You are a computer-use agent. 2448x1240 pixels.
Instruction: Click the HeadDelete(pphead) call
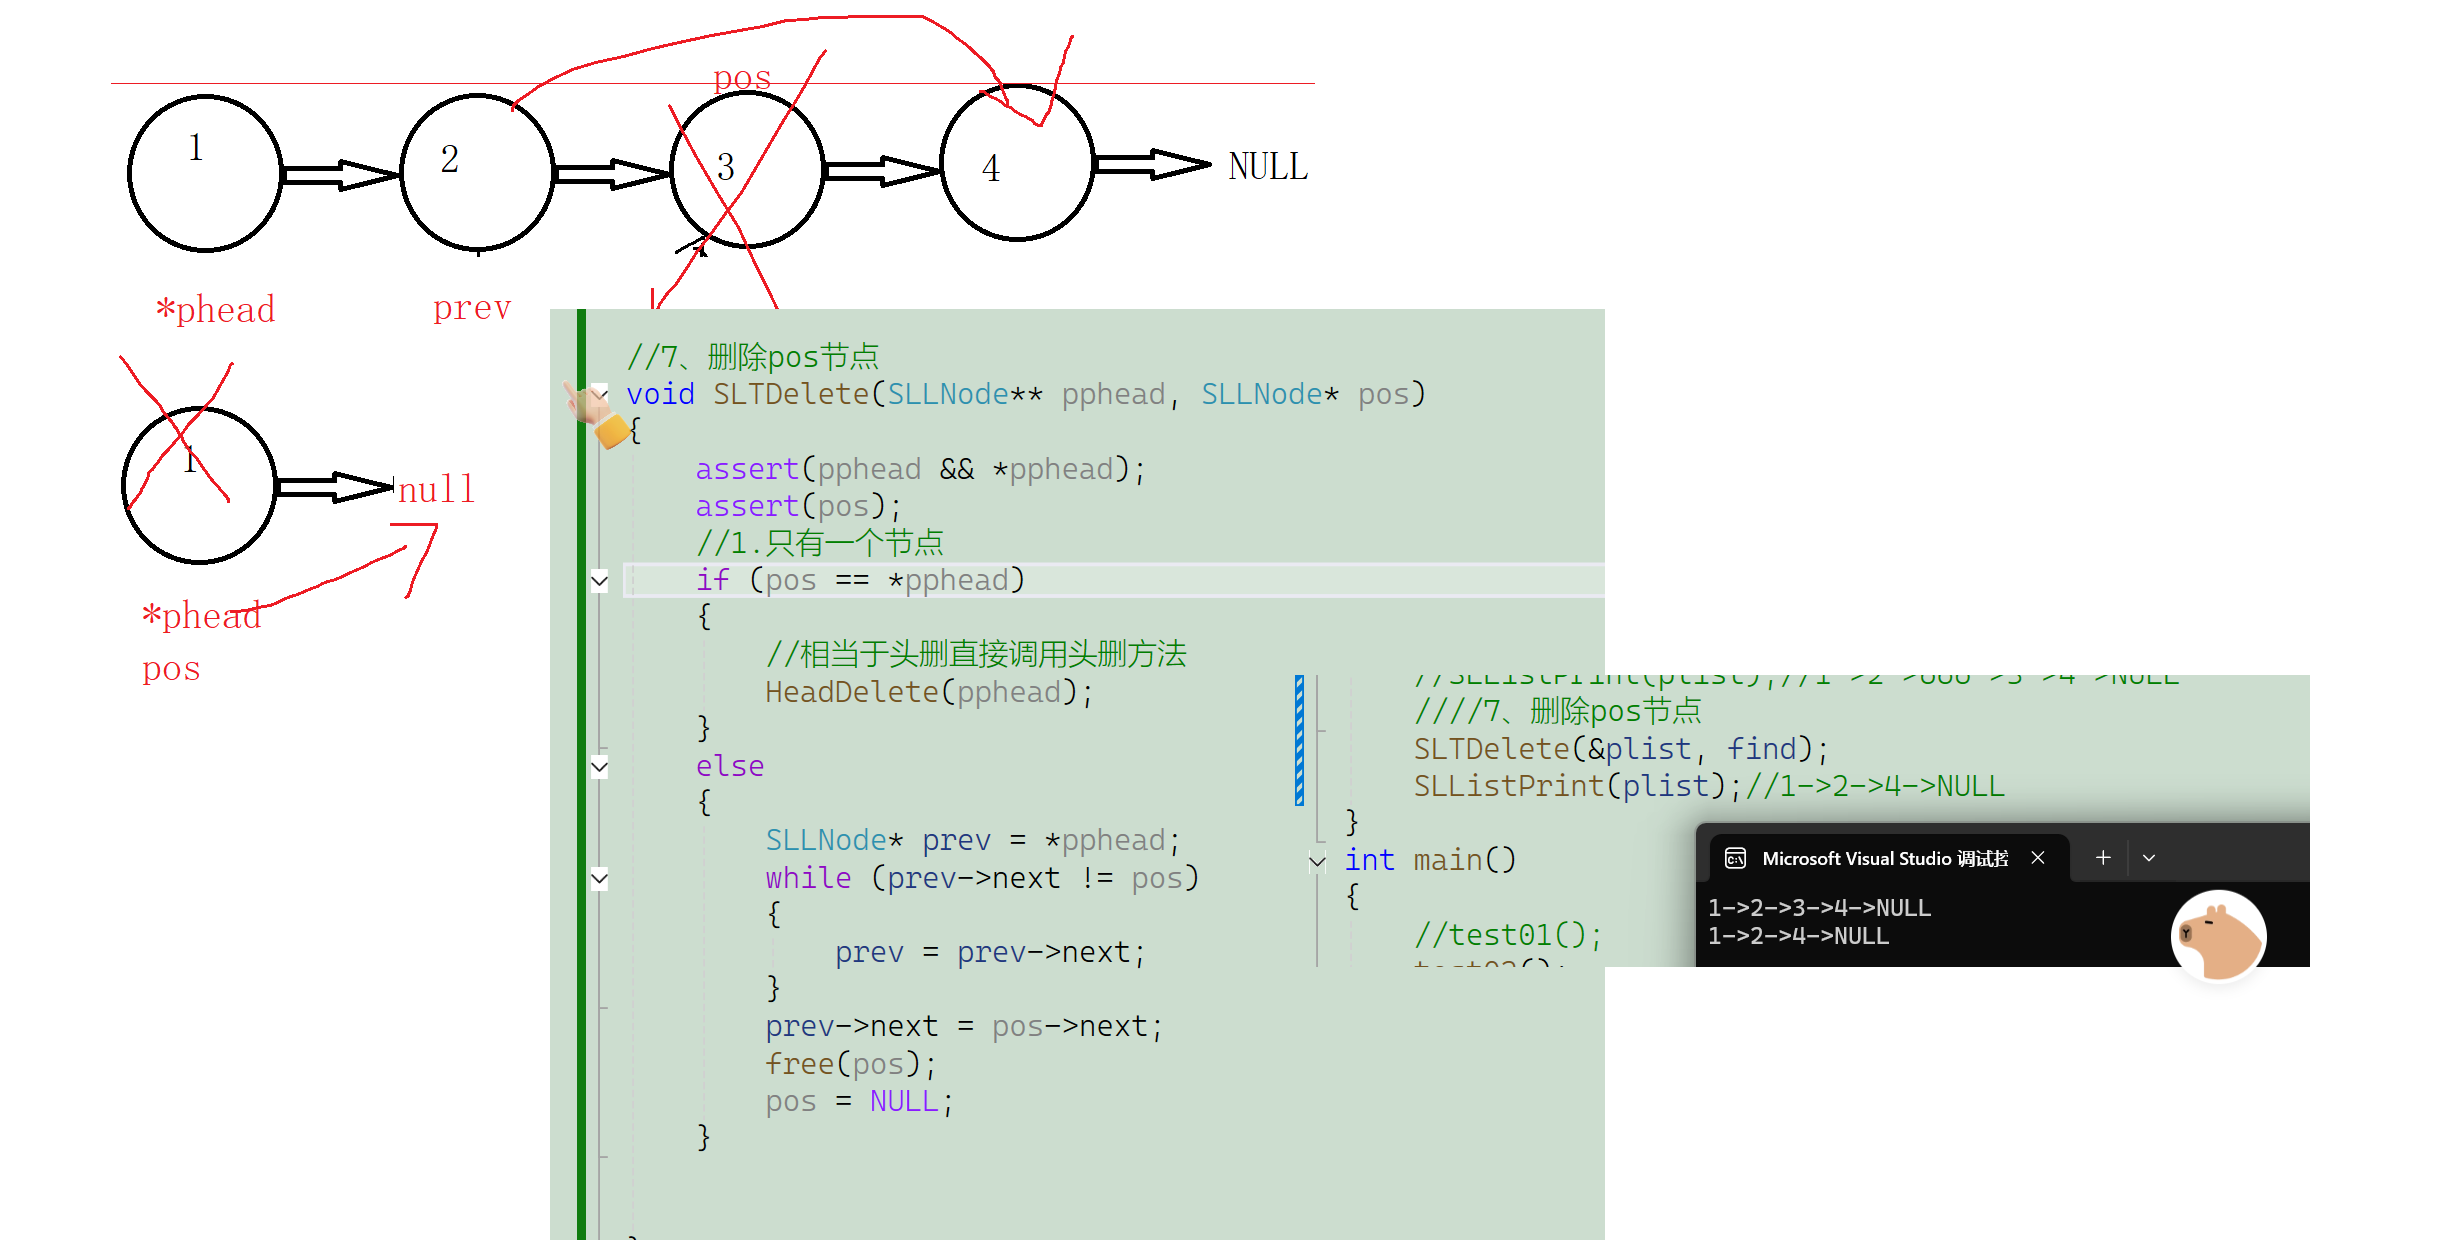927,692
